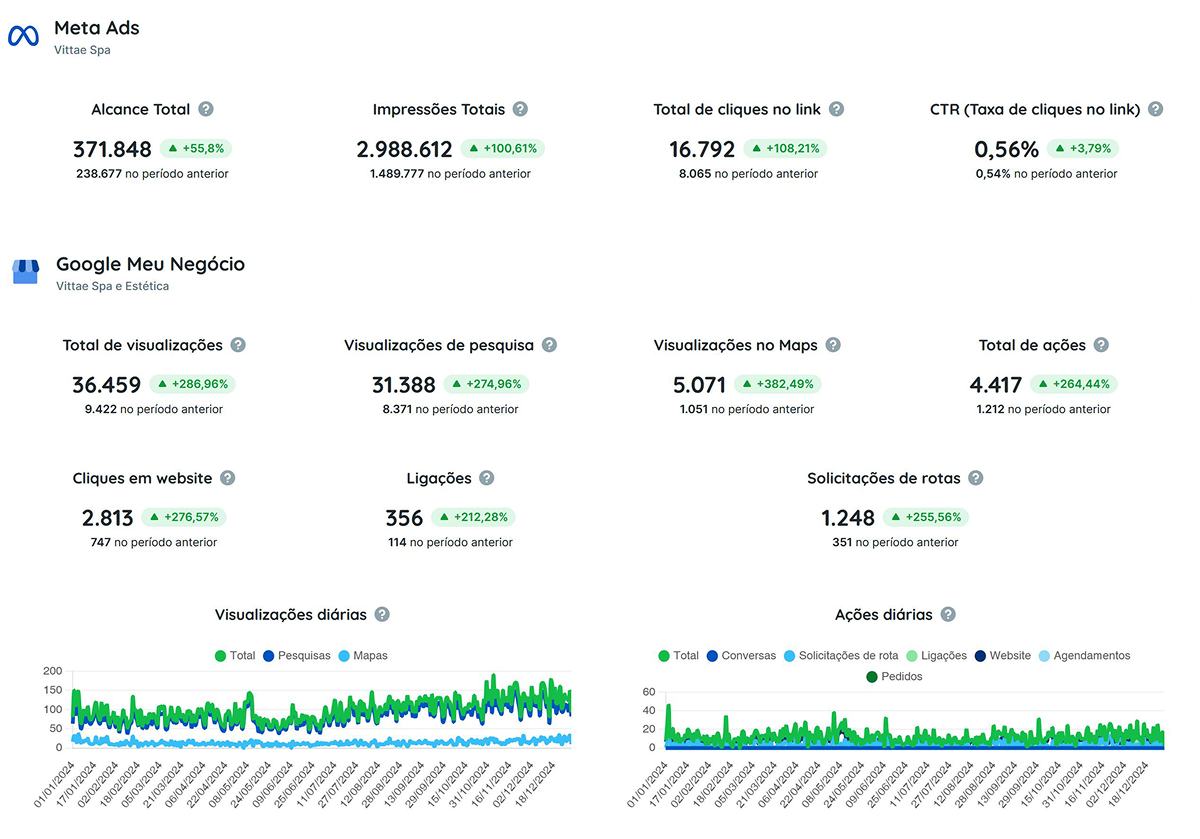Click the +264,44% total actions badge
The width and height of the screenshot is (1200, 839).
pyautogui.click(x=1074, y=383)
